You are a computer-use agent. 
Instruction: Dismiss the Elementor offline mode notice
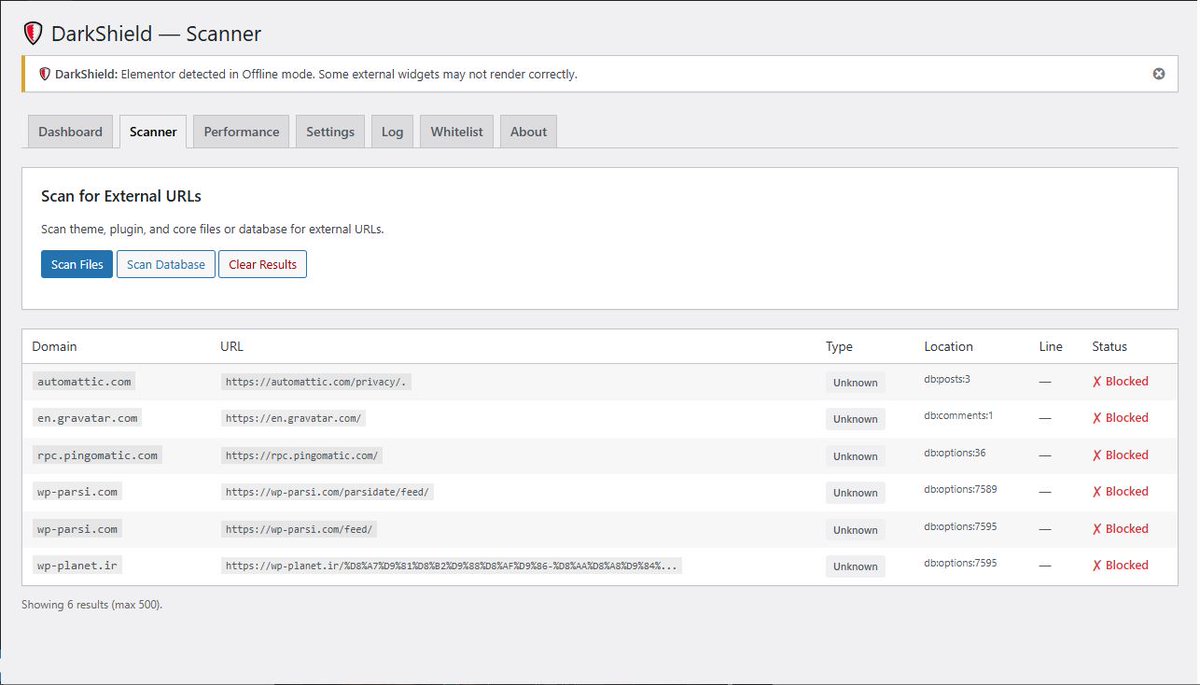pyautogui.click(x=1159, y=74)
